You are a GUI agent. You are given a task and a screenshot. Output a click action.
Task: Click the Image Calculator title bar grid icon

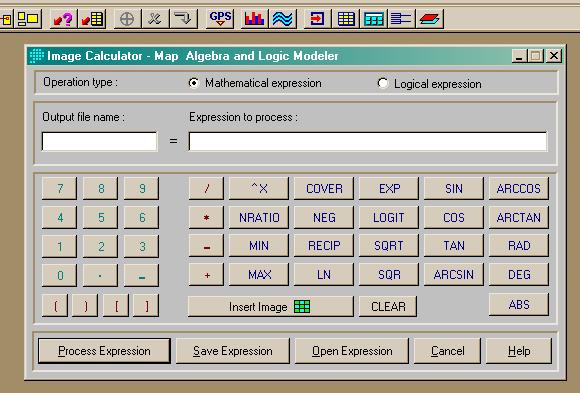coord(37,56)
